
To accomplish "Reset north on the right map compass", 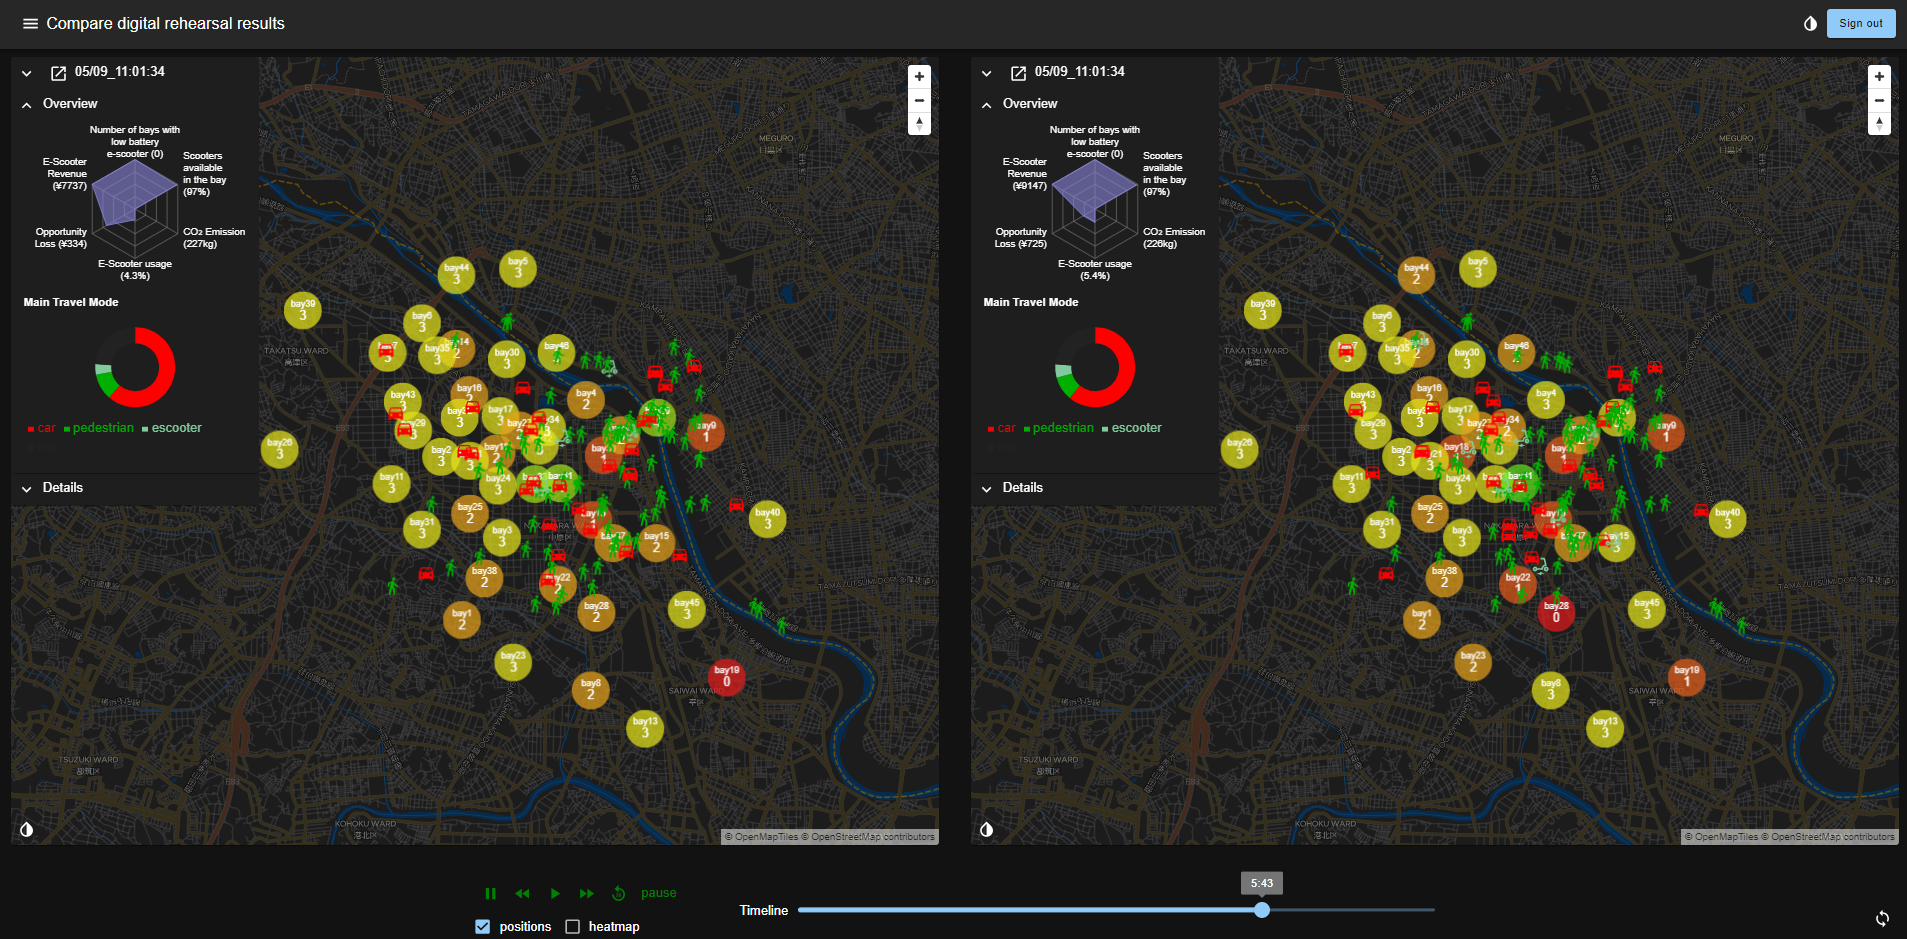I will point(1879,123).
